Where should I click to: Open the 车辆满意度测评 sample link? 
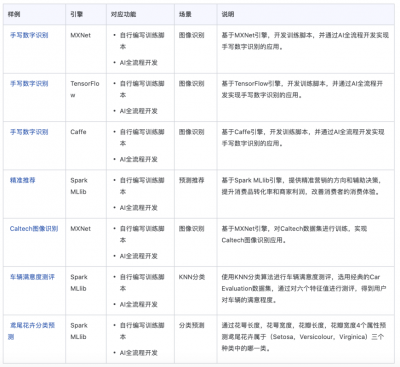coord(32,277)
